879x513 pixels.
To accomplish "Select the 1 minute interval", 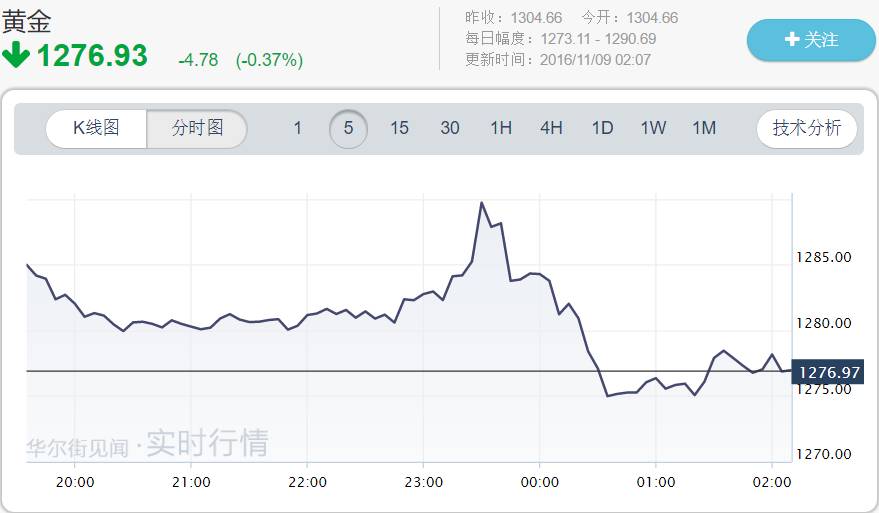I will (298, 128).
